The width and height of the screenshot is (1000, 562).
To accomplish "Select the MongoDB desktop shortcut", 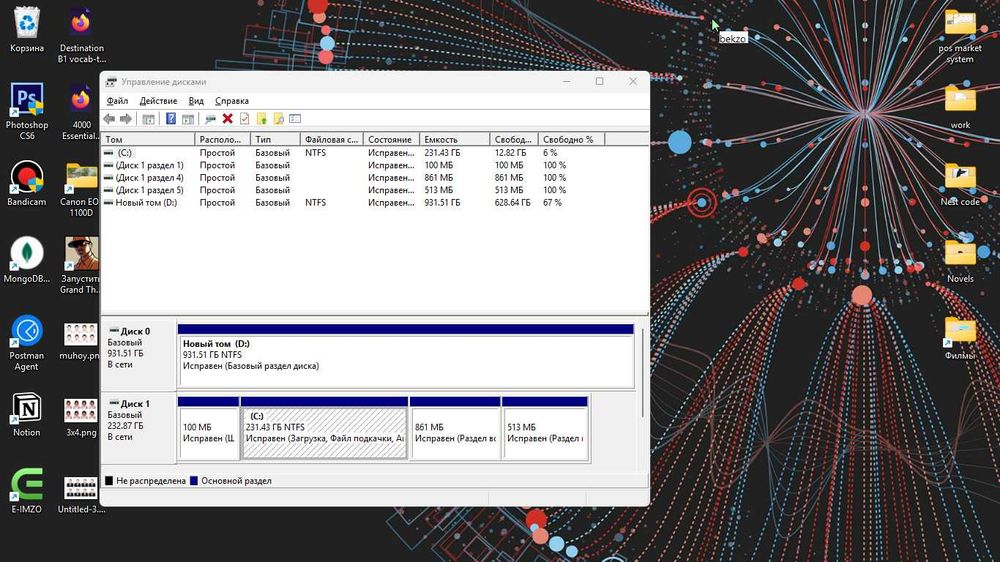I will (27, 260).
